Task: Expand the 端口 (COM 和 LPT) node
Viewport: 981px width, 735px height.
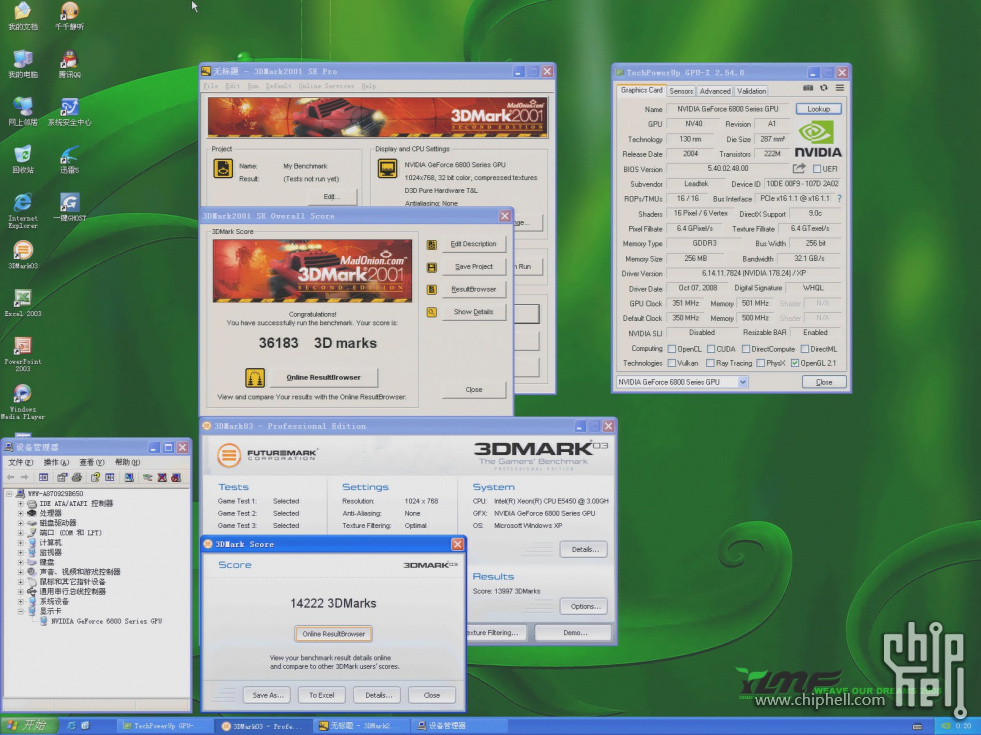Action: [21, 533]
